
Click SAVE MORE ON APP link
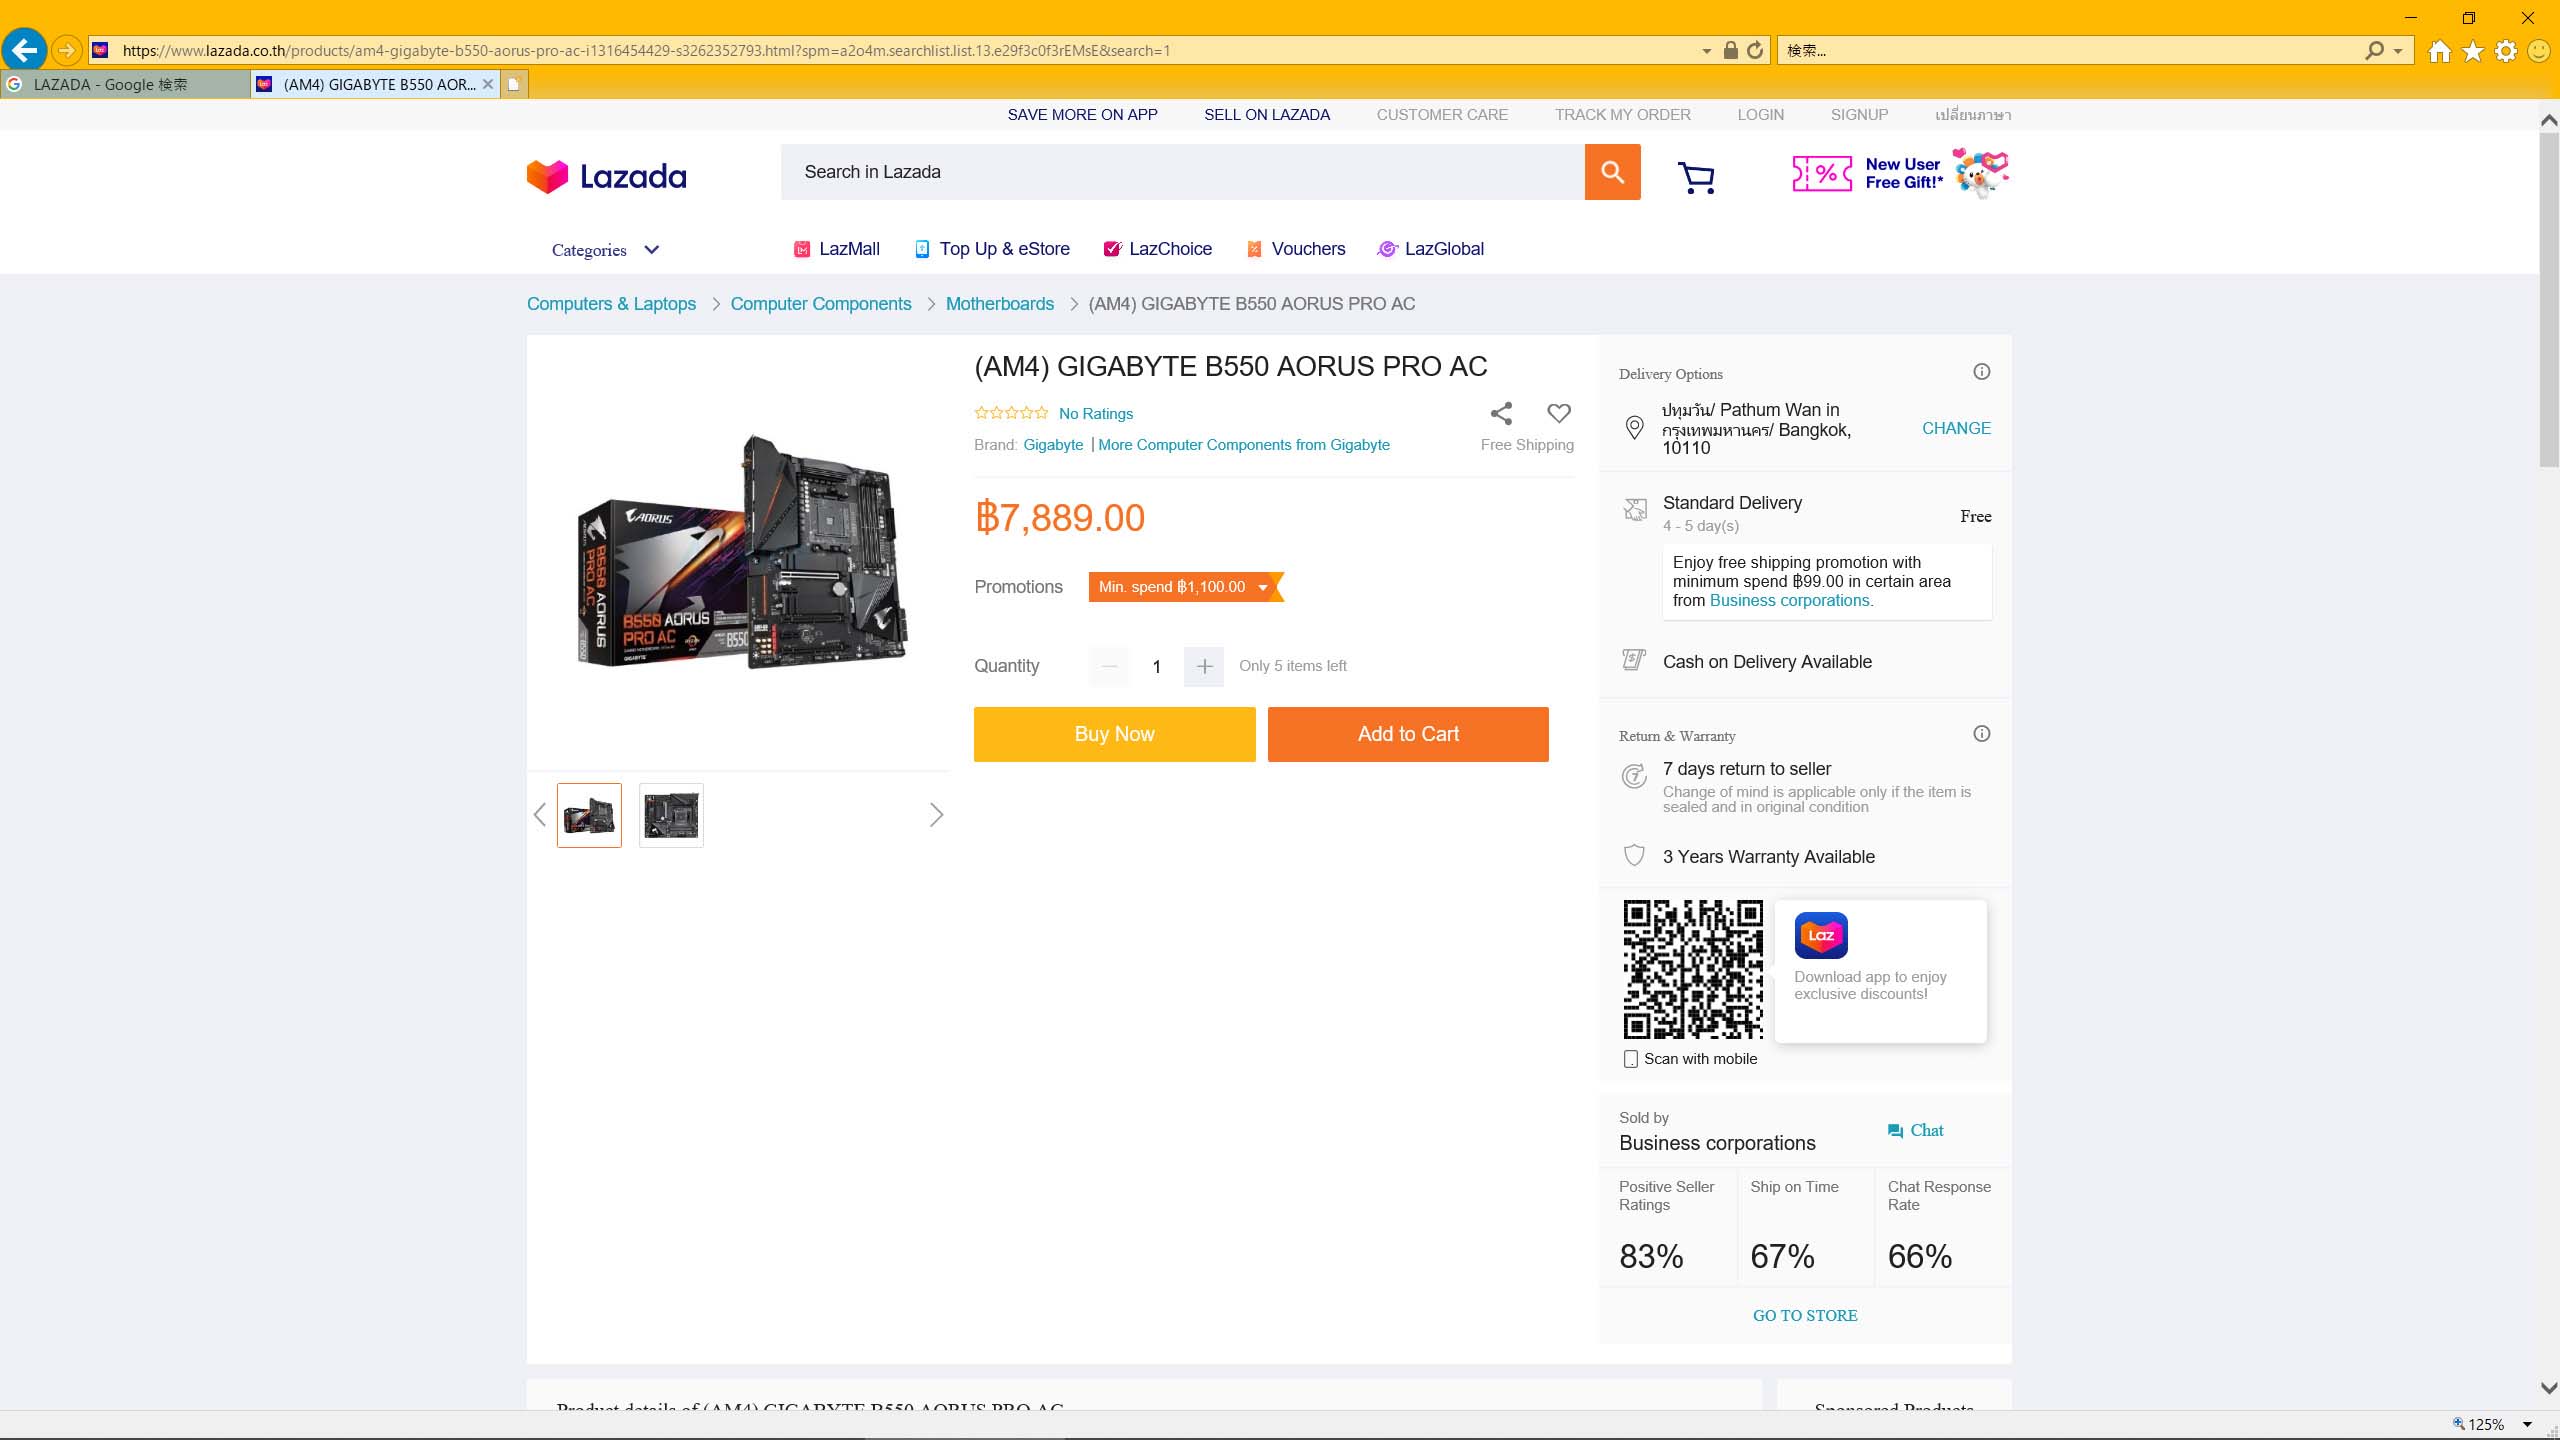pyautogui.click(x=1082, y=115)
